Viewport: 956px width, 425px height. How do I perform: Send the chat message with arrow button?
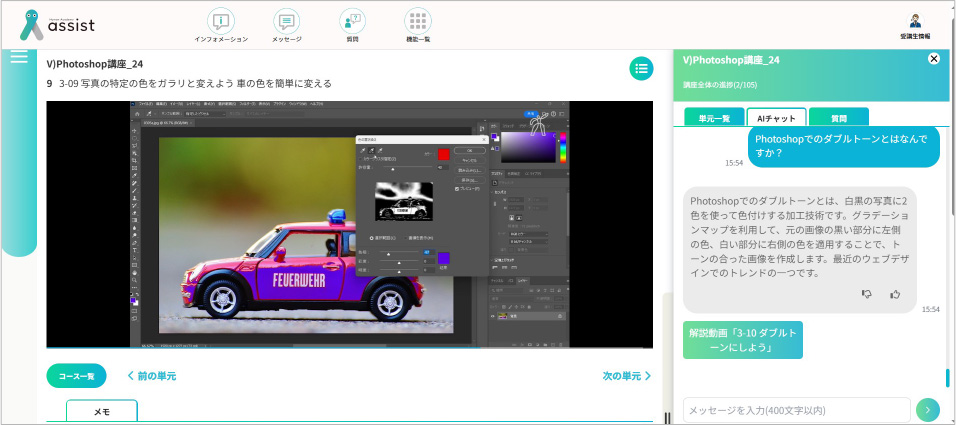[930, 409]
